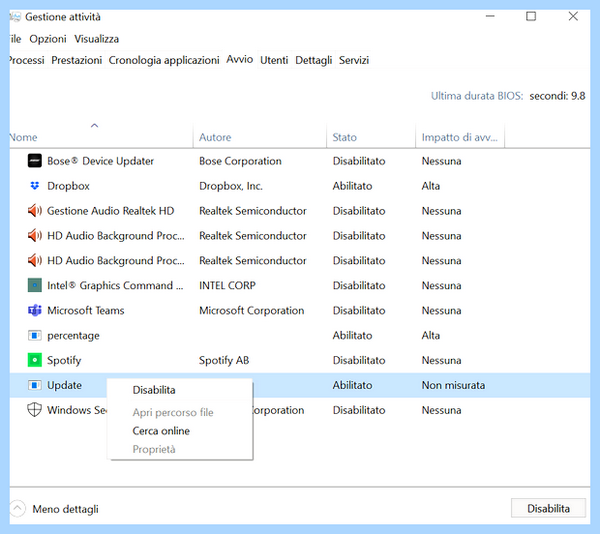Switch to the Utenti tab
The width and height of the screenshot is (600, 534).
[x=274, y=60]
